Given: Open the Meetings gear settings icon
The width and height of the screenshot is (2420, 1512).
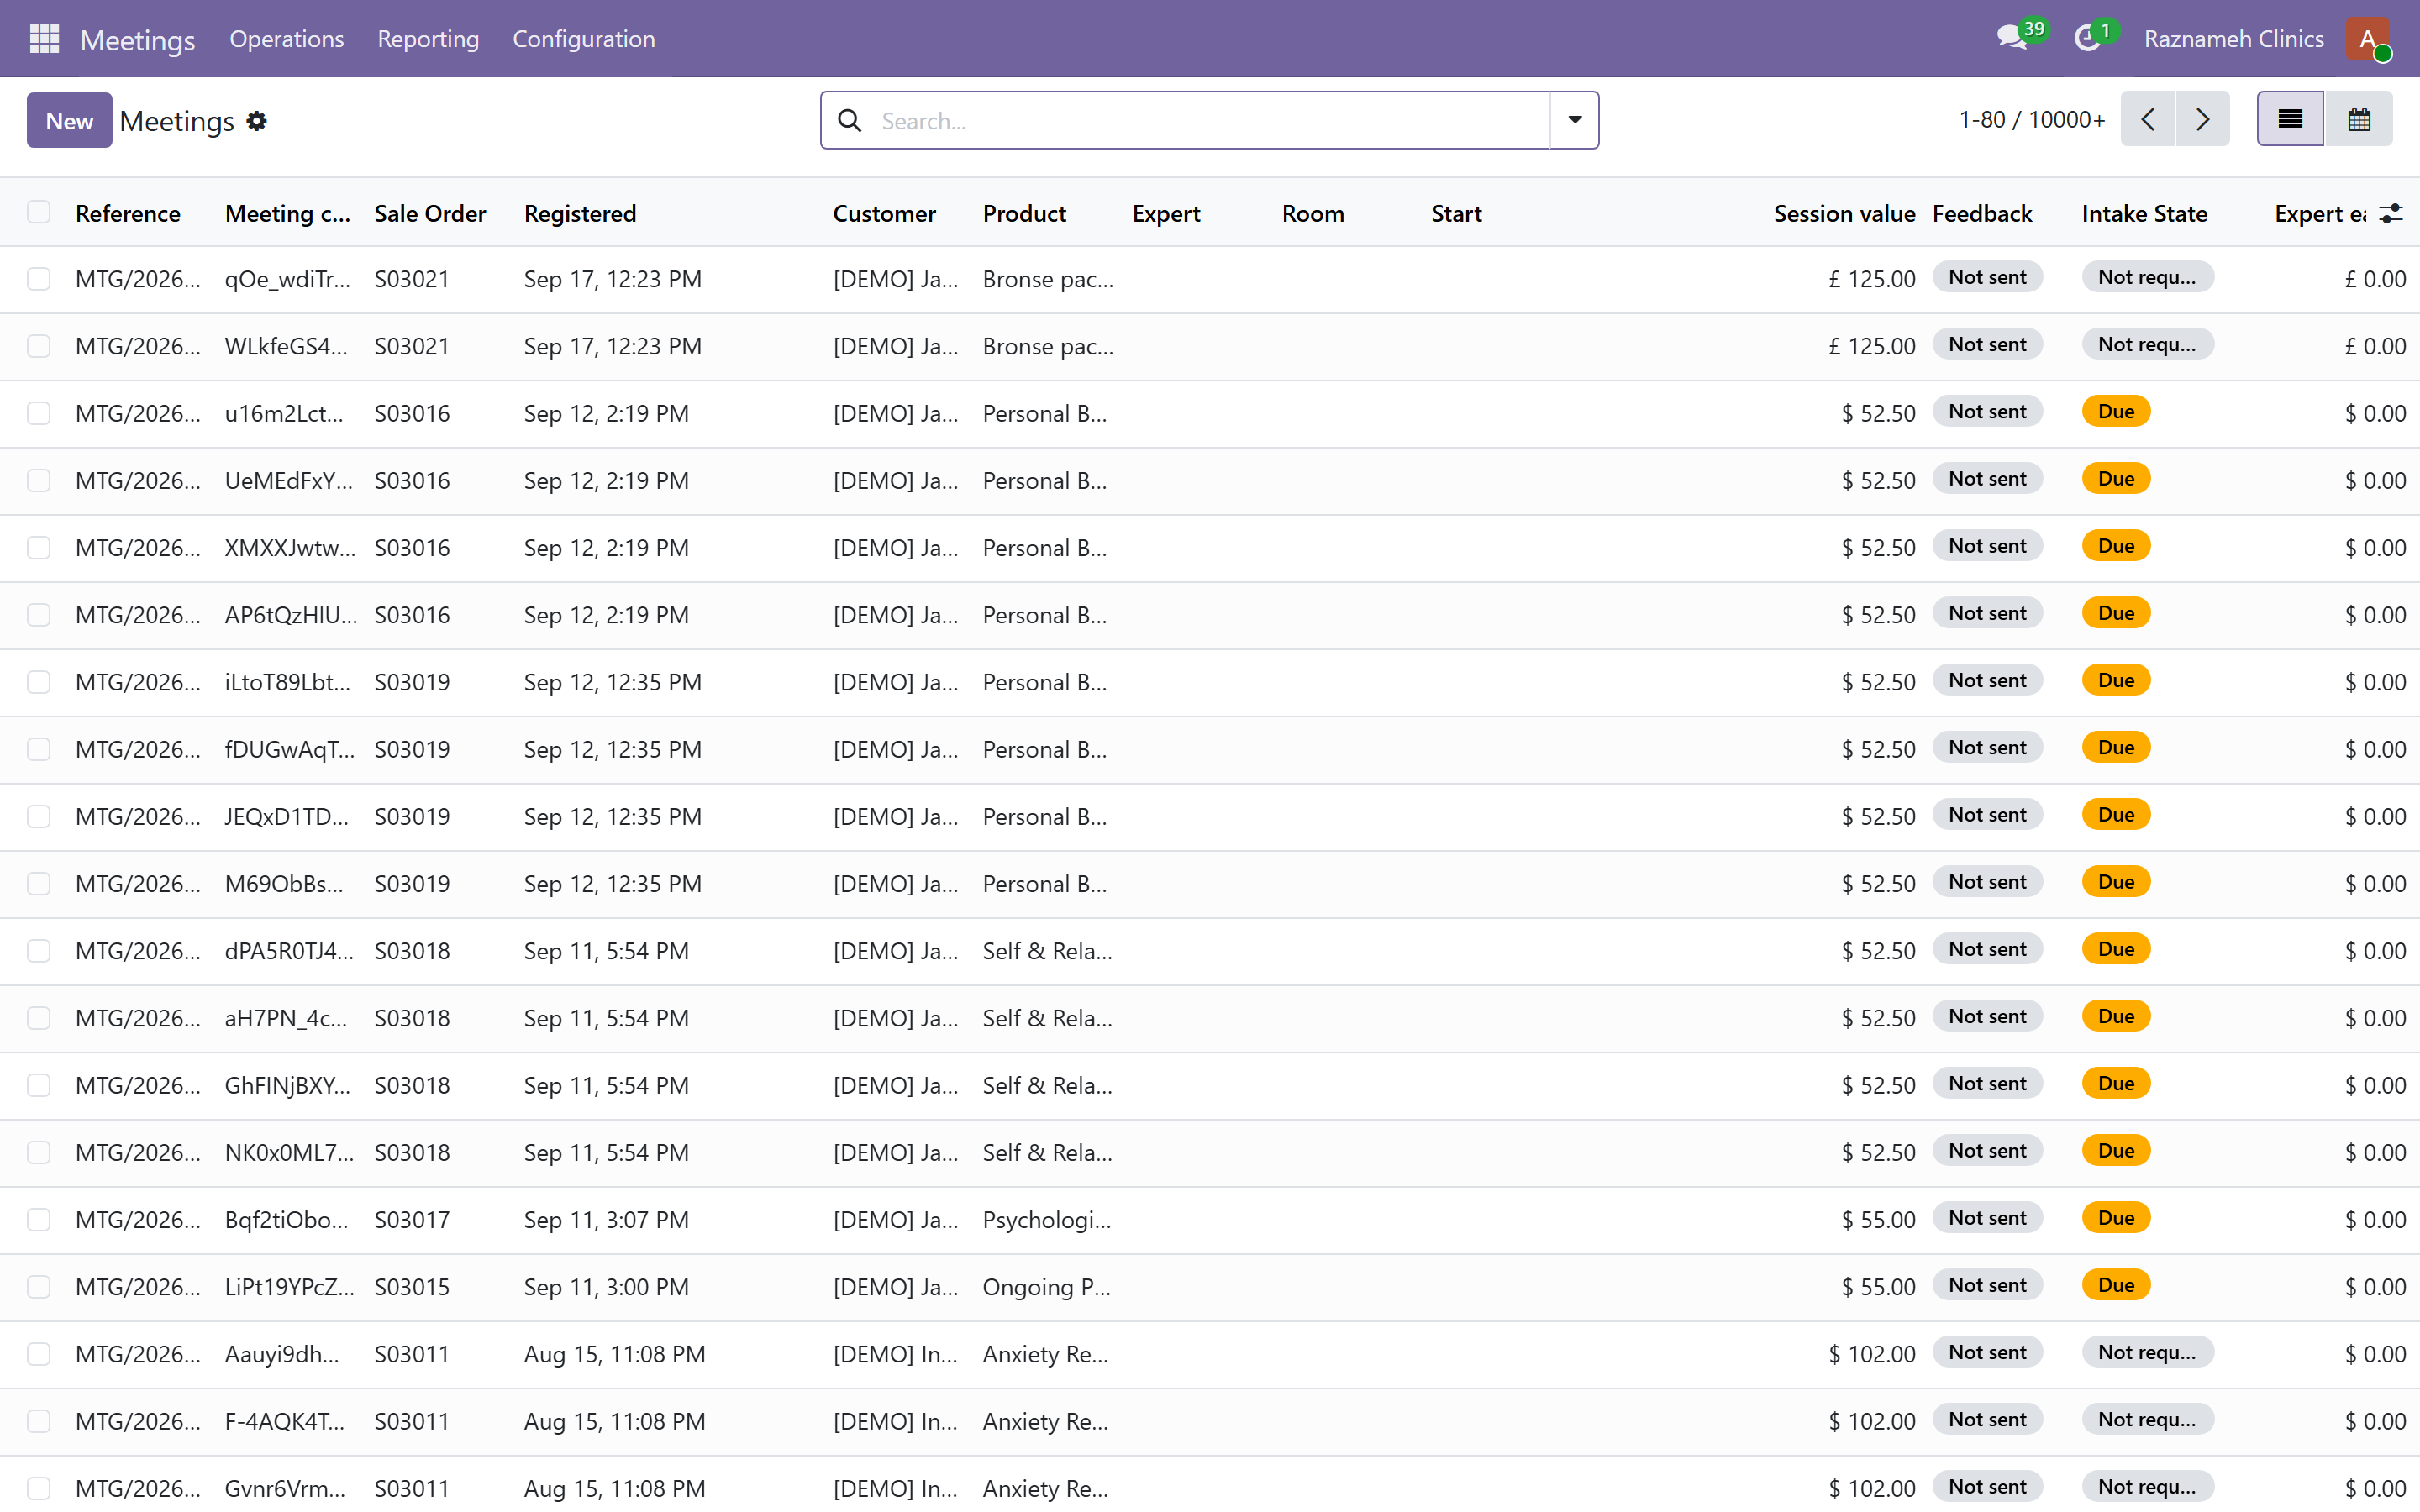Looking at the screenshot, I should pos(257,121).
